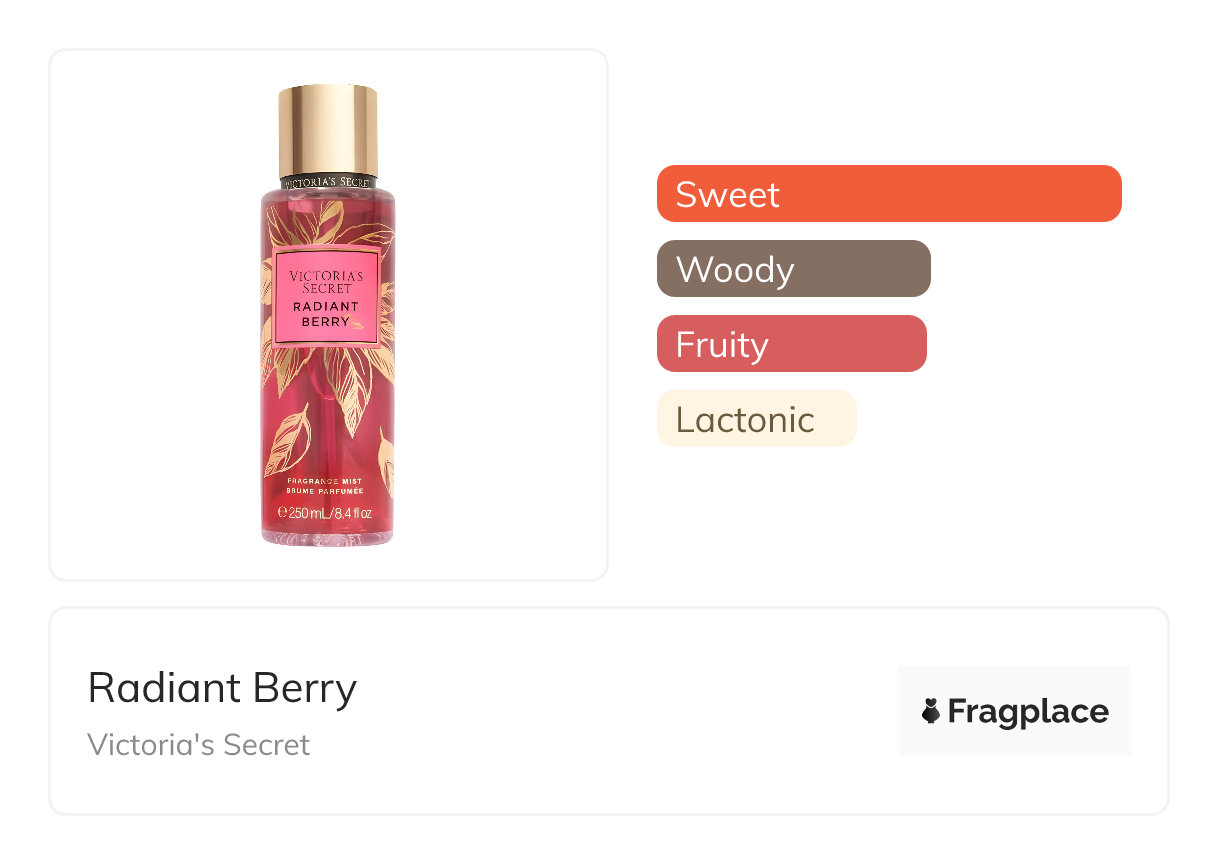Screen dimensions: 1218x864
Task: Click the word Lactonic in the cream bar
Action: point(745,419)
